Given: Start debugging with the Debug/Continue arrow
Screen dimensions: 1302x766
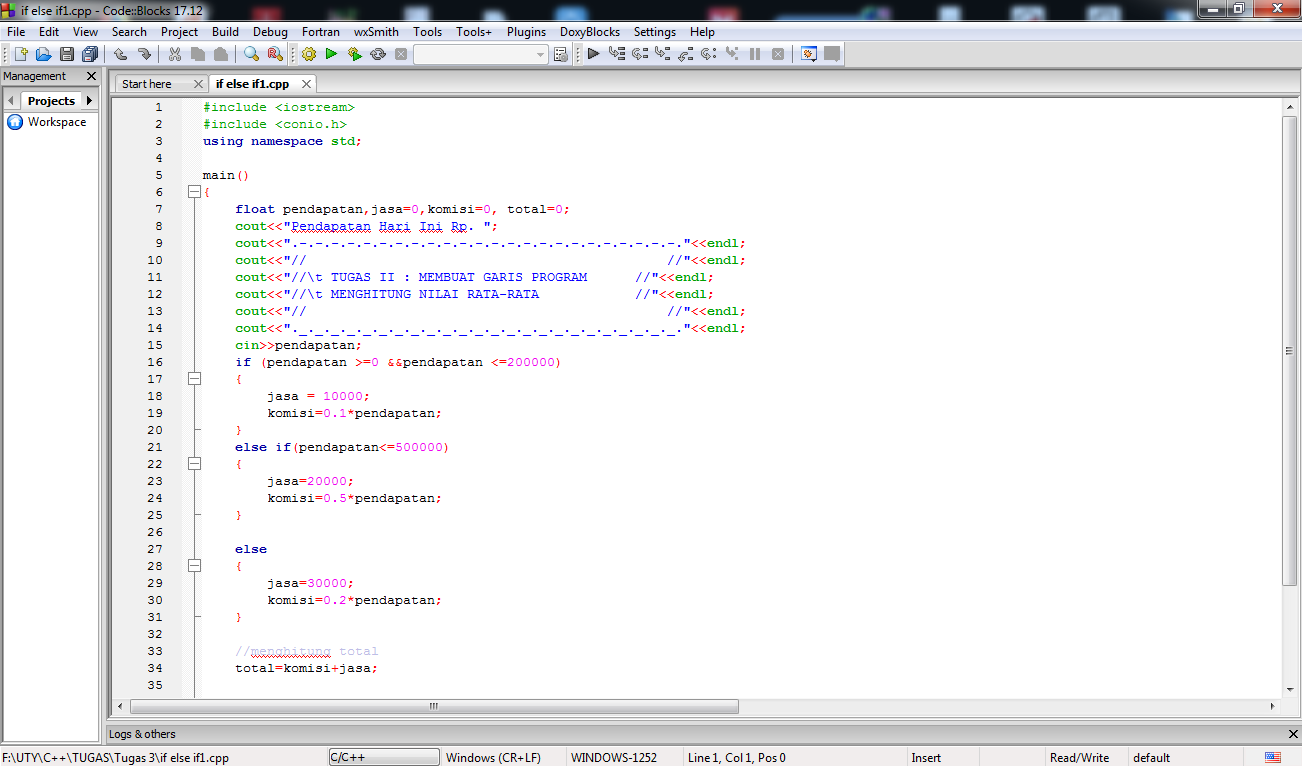Looking at the screenshot, I should coord(594,54).
